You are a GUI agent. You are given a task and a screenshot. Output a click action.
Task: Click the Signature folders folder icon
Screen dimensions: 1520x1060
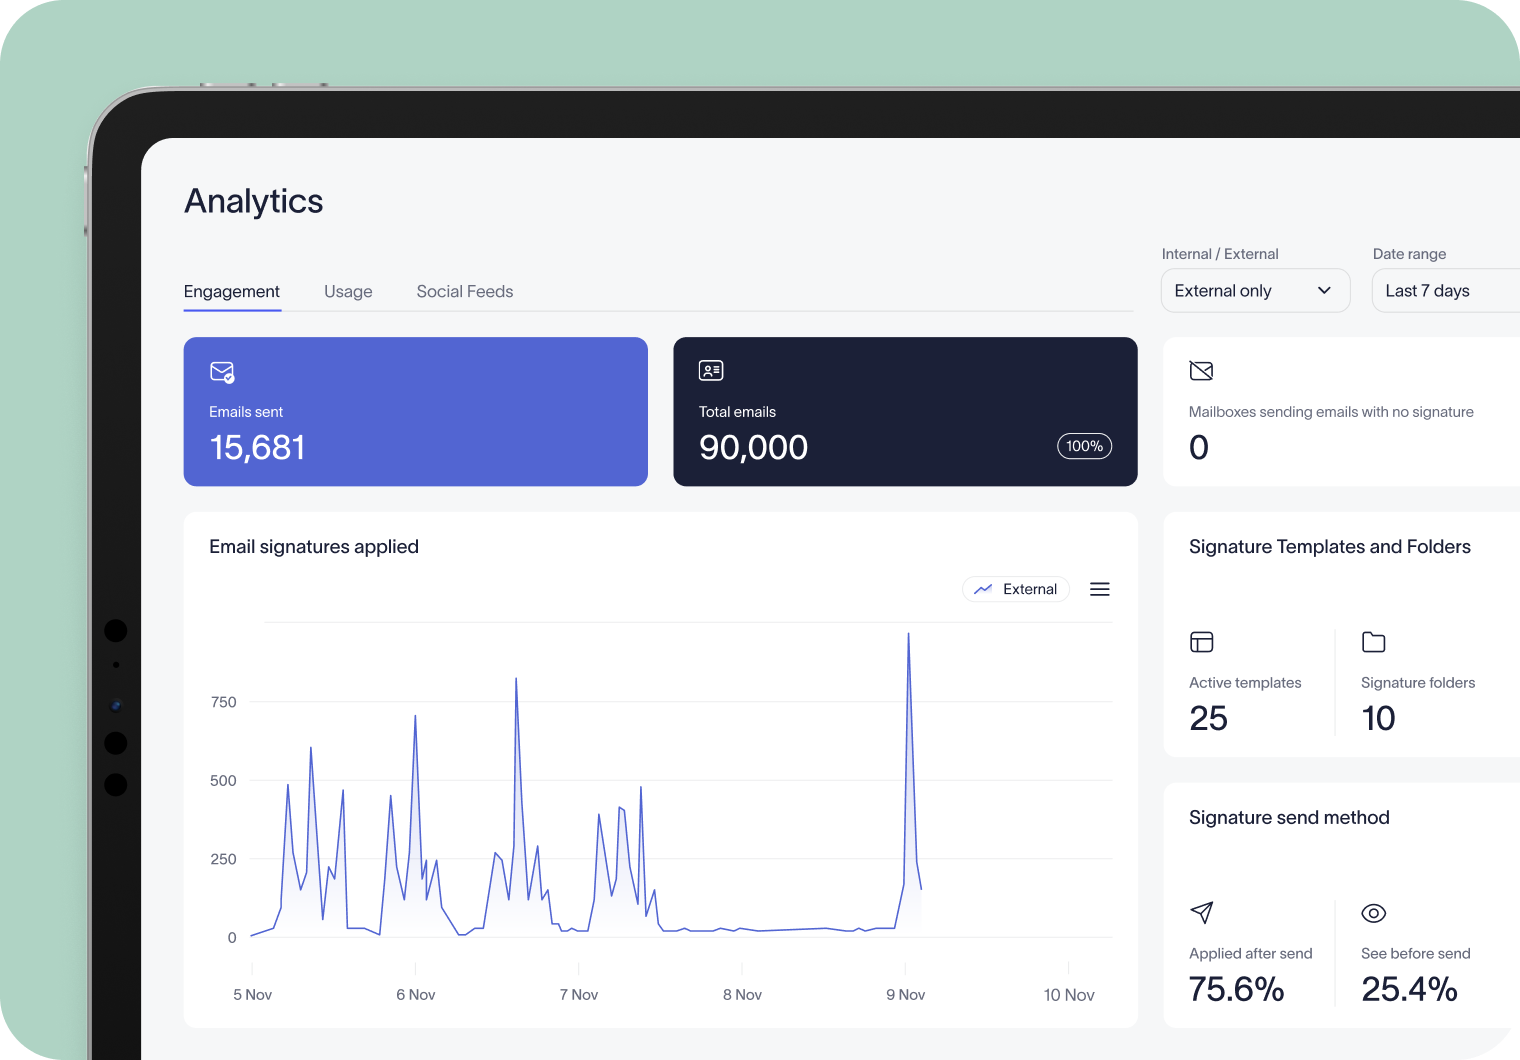point(1374,642)
